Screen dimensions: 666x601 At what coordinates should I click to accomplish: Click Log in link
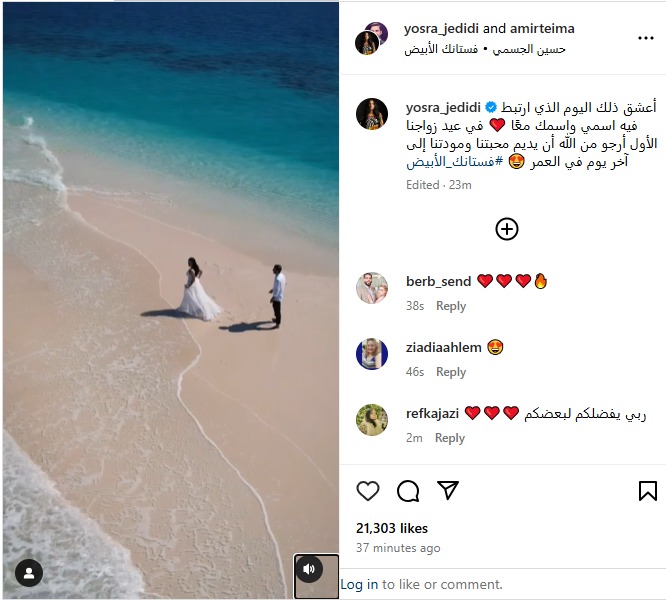click(x=359, y=584)
